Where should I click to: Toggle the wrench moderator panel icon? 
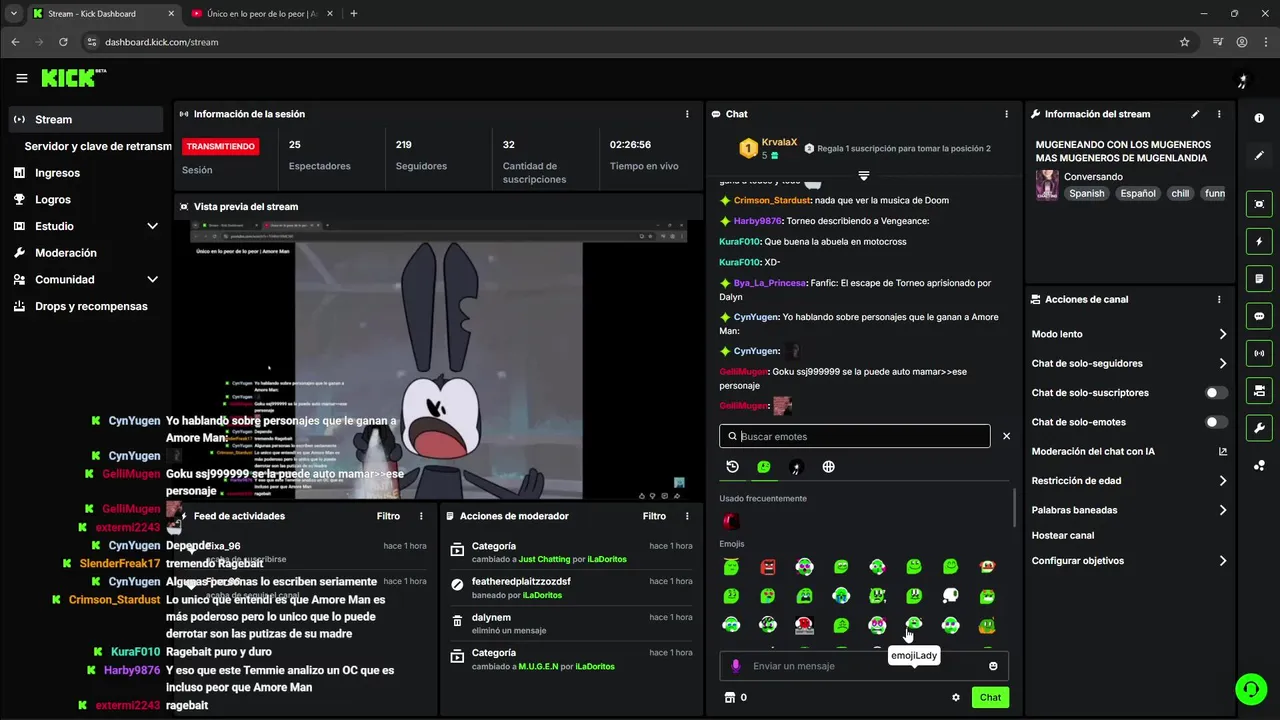click(1259, 428)
